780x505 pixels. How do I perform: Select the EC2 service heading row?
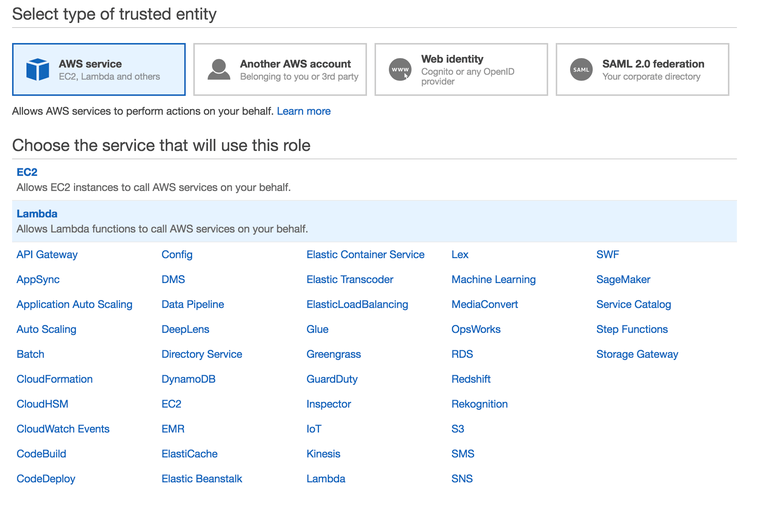click(374, 180)
